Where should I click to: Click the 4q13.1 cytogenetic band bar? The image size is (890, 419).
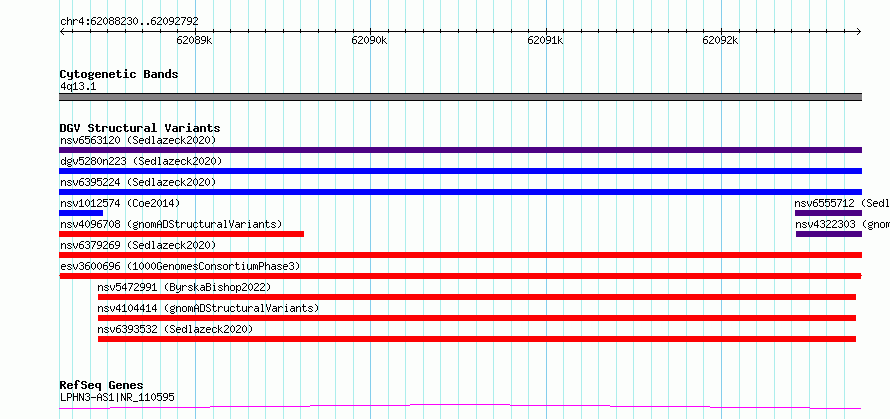click(x=460, y=97)
